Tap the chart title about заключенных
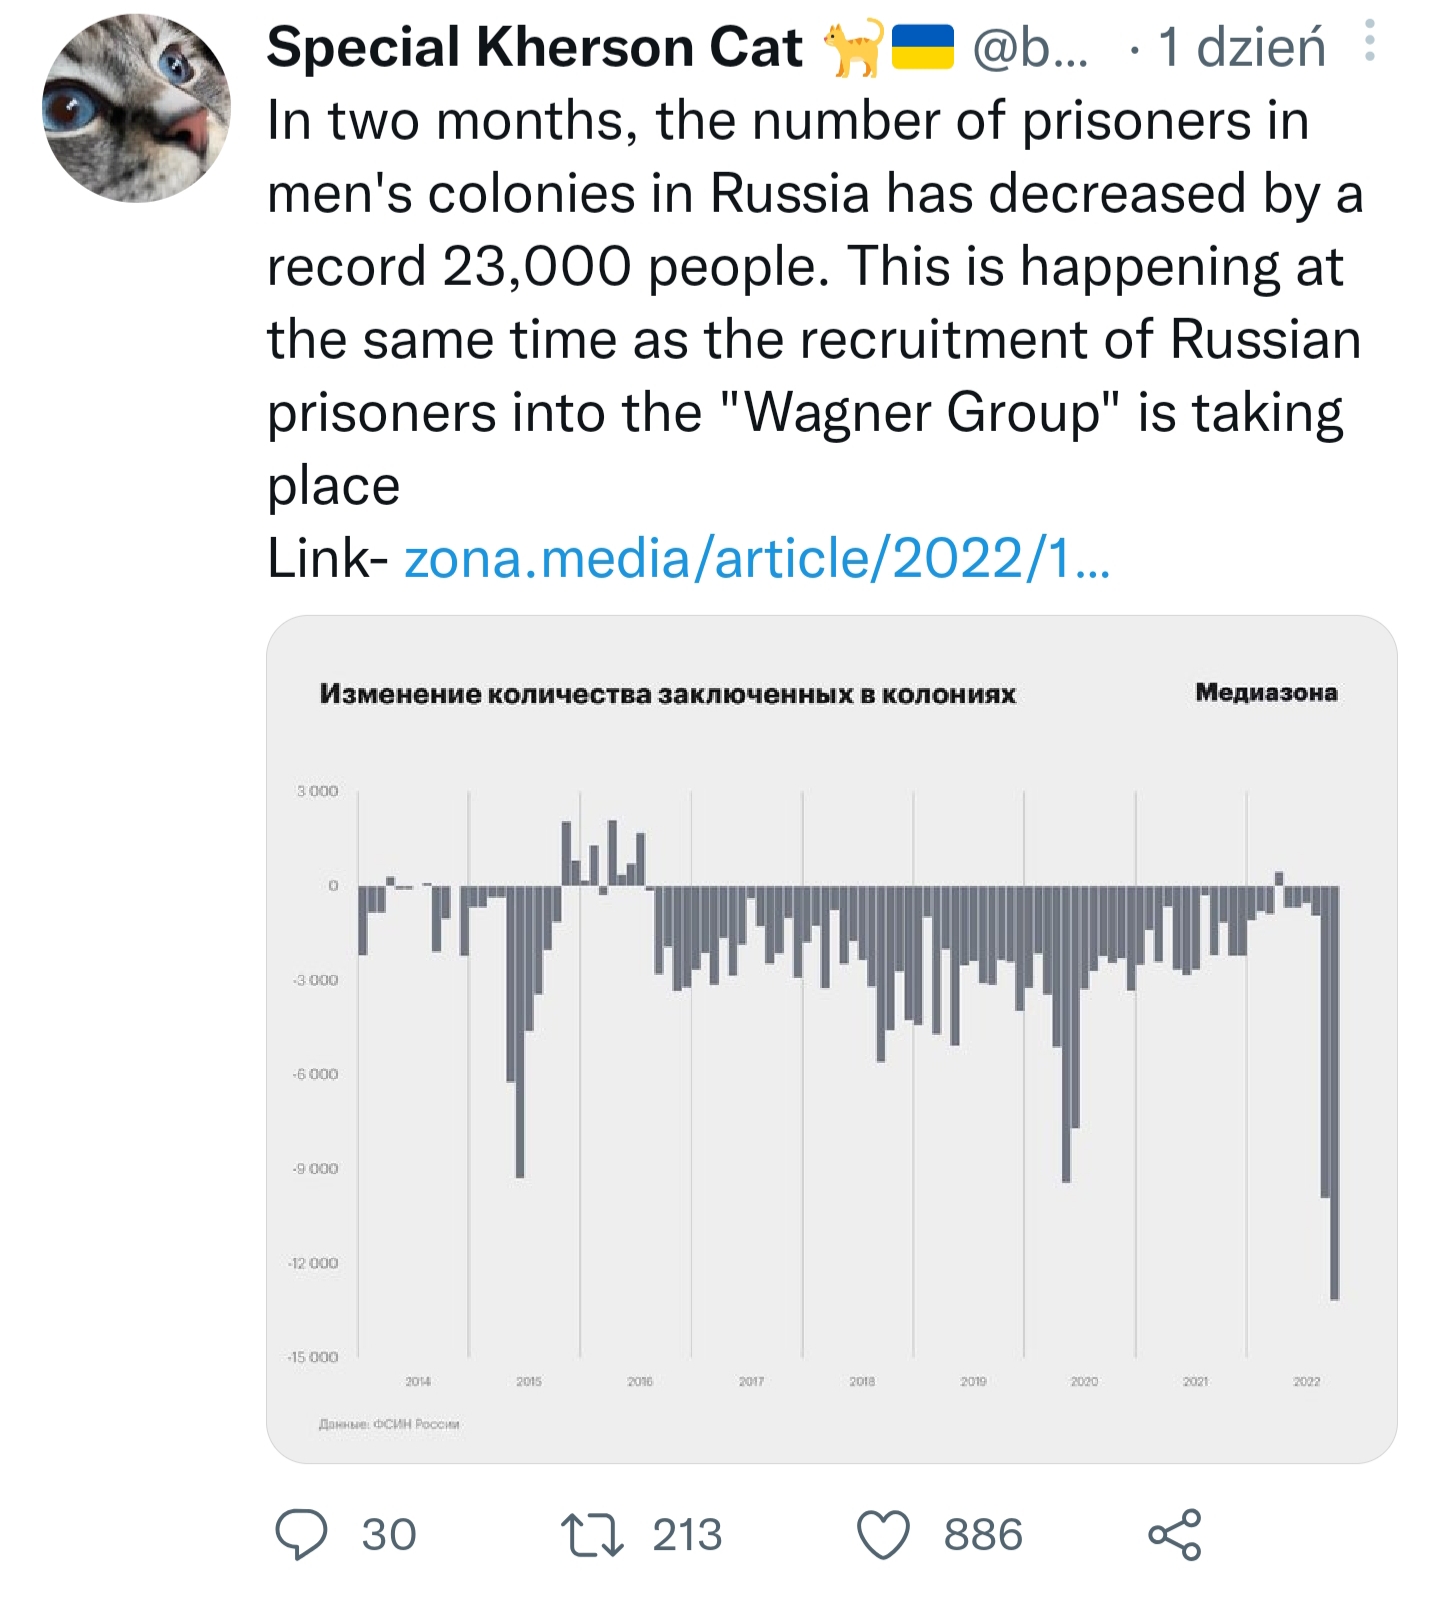The height and width of the screenshot is (1597, 1440). tap(668, 694)
